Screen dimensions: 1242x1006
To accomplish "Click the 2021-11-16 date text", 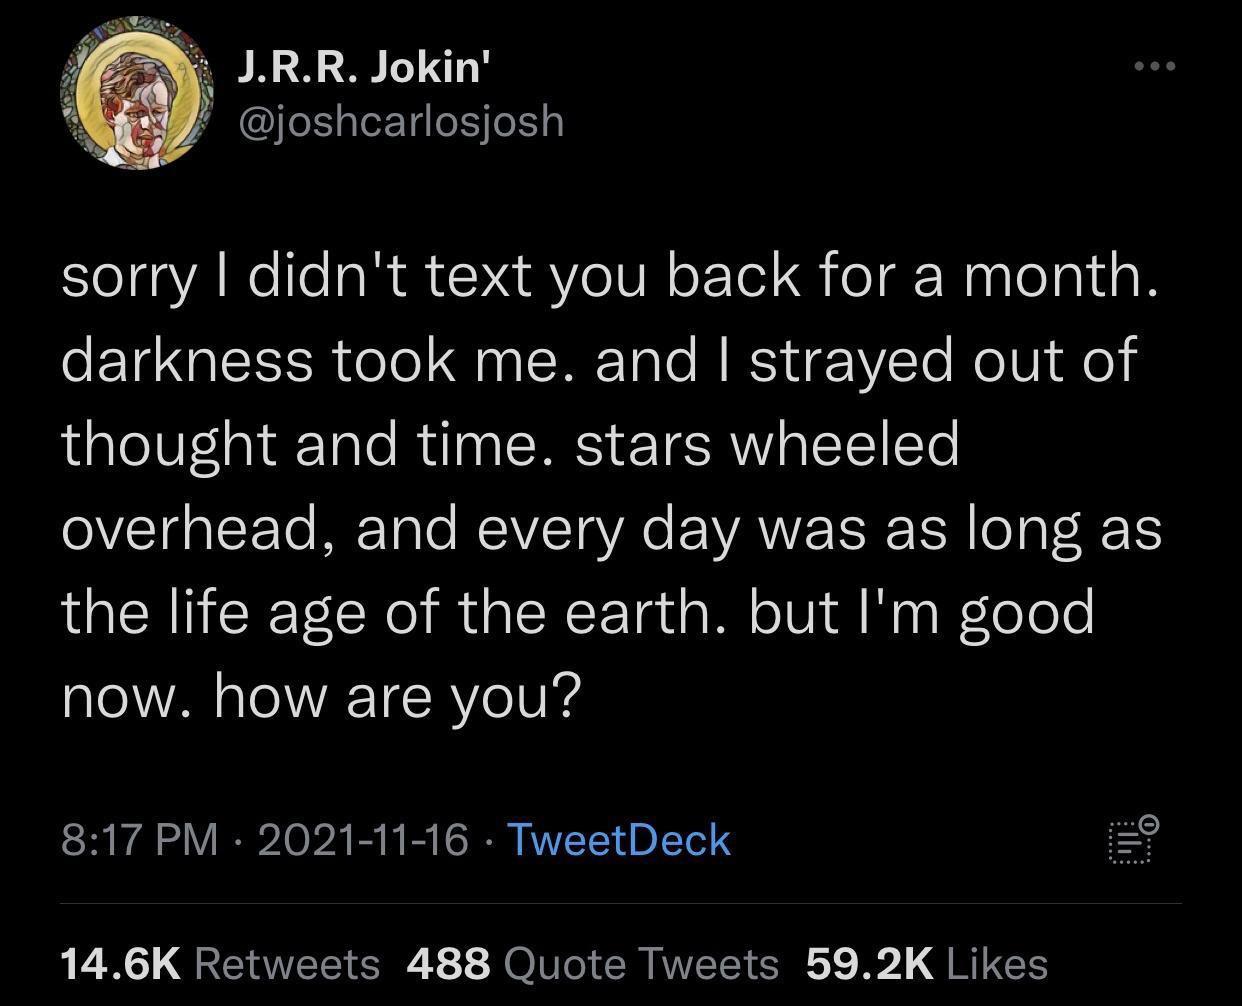I will tap(363, 839).
